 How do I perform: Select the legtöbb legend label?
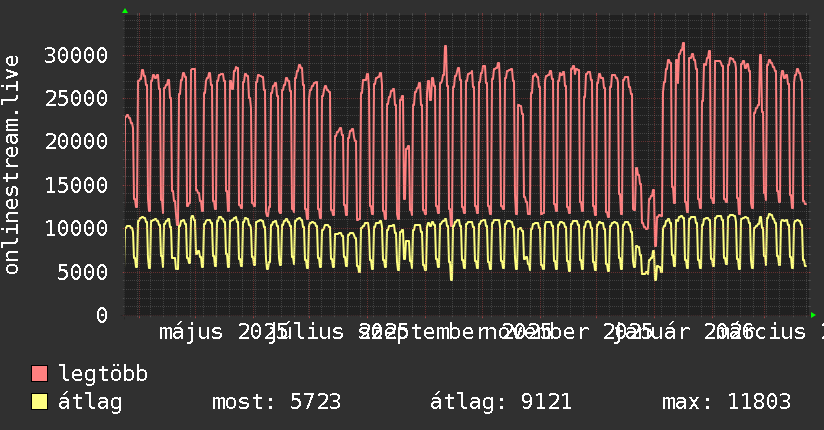point(103,374)
